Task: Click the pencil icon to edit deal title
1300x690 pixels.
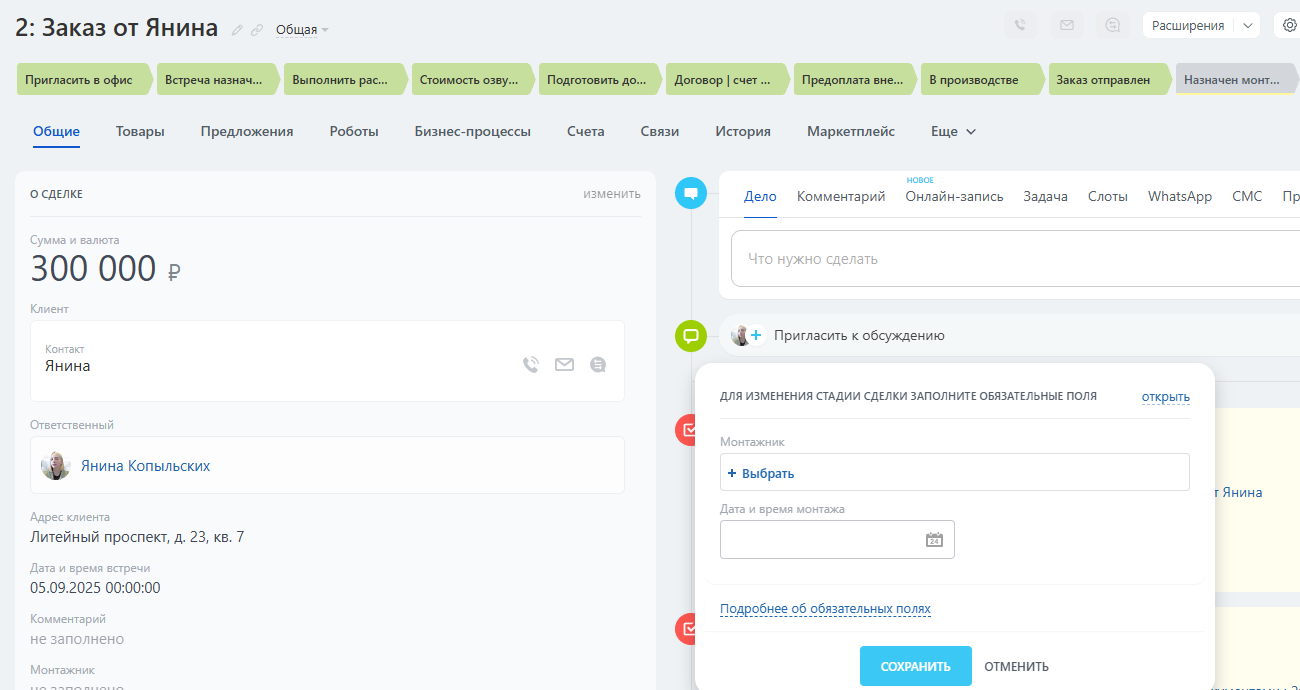Action: pyautogui.click(x=237, y=30)
